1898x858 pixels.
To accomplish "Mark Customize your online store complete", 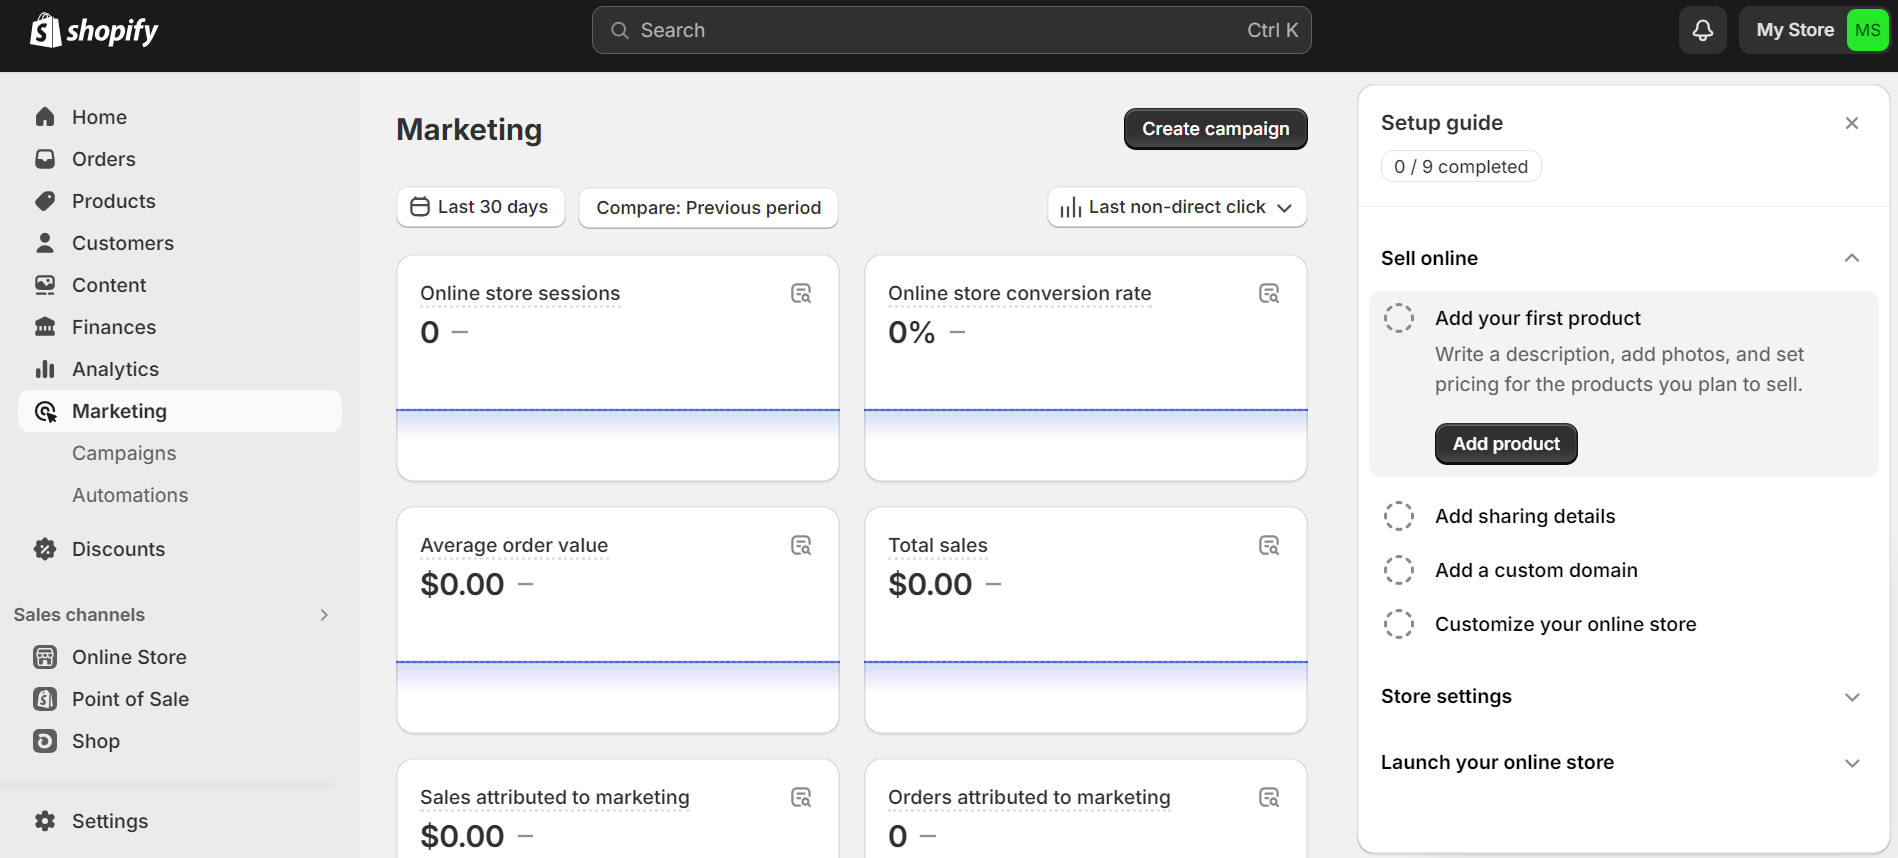I will pos(1399,624).
